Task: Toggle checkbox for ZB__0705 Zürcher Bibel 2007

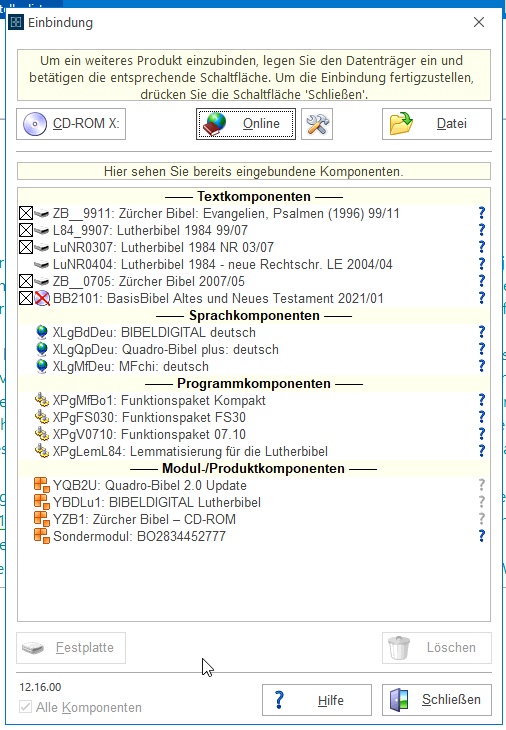Action: pos(26,281)
